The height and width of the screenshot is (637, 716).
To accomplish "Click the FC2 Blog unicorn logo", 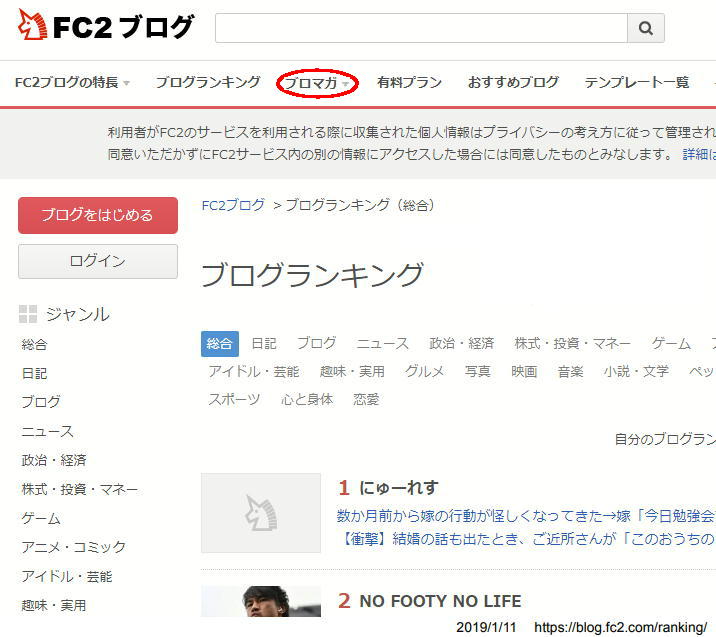I will coord(106,26).
